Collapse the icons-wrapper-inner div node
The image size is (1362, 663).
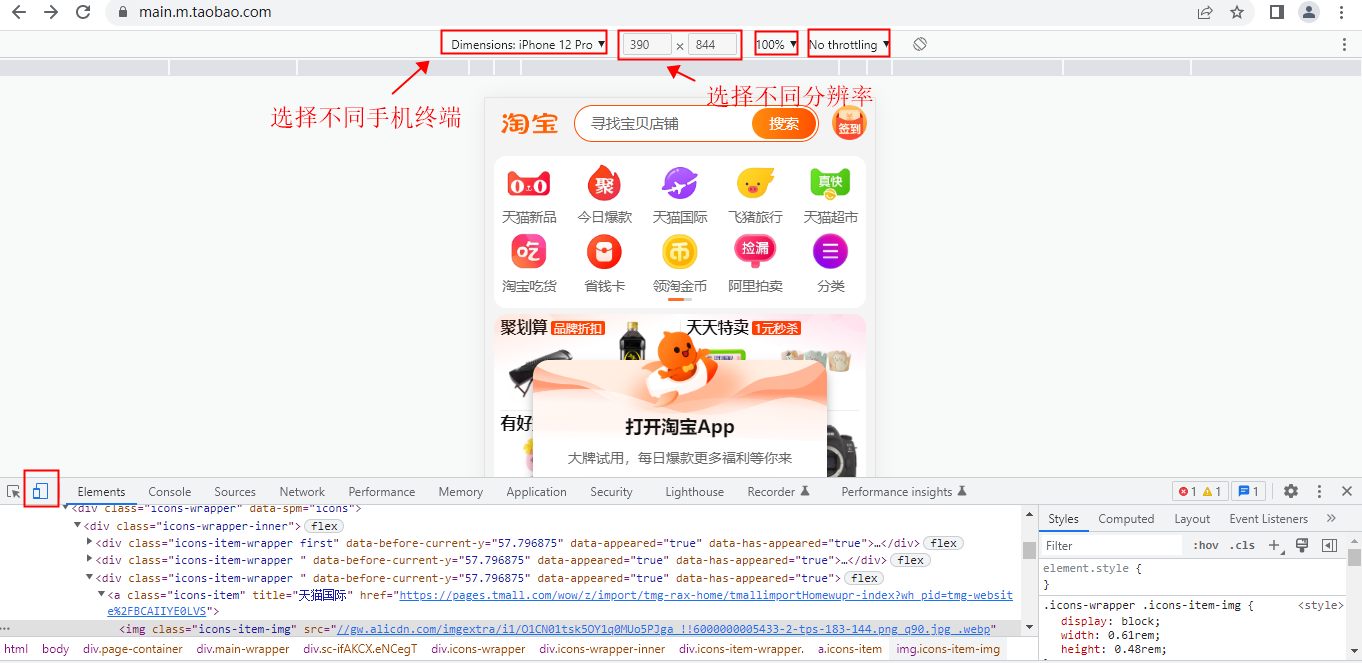tap(78, 526)
